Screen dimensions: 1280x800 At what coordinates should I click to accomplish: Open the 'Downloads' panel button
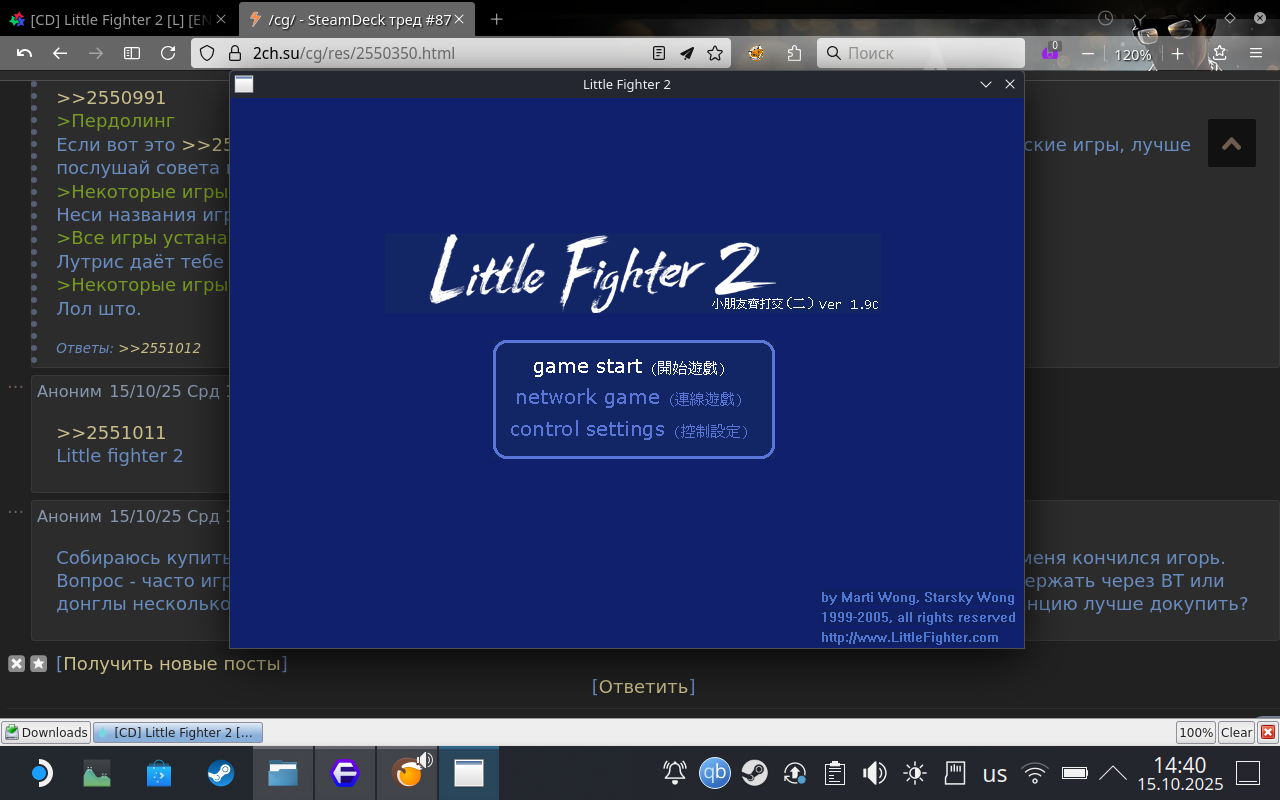[46, 732]
